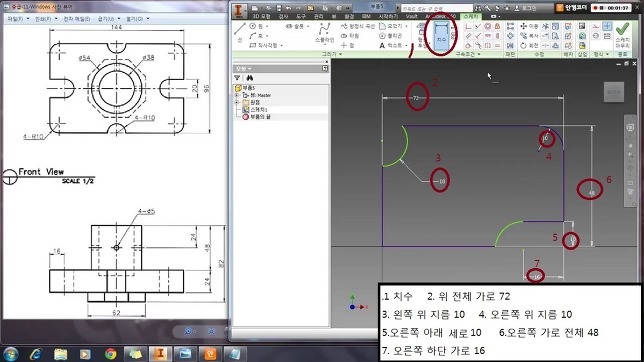Open the 3D 모형 ribbon tab
Image resolution: width=644 pixels, height=362 pixels.
pyautogui.click(x=261, y=16)
